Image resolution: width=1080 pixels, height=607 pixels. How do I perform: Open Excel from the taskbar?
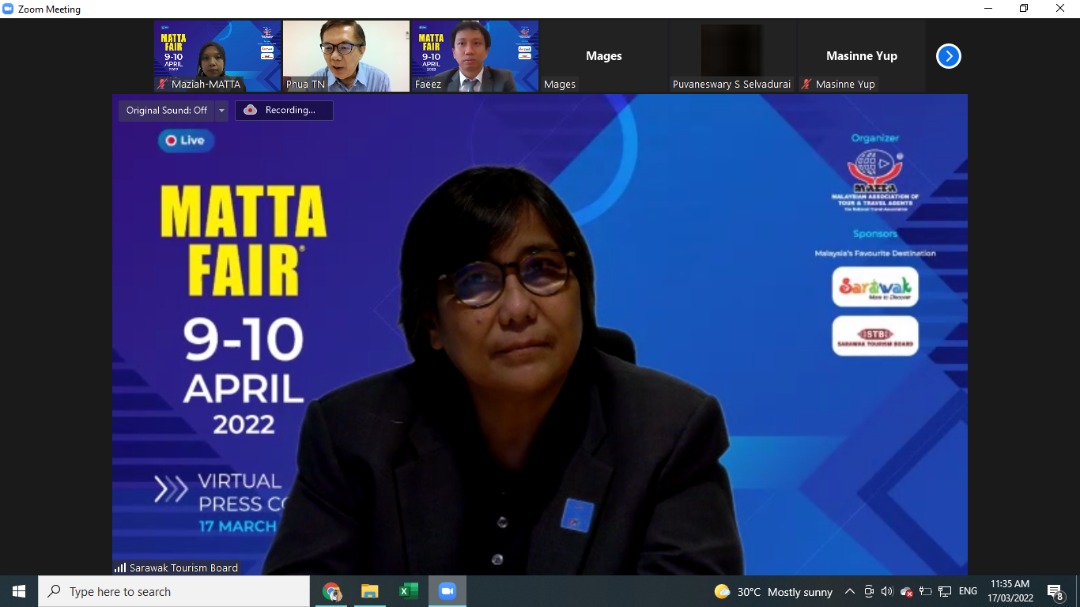click(408, 591)
